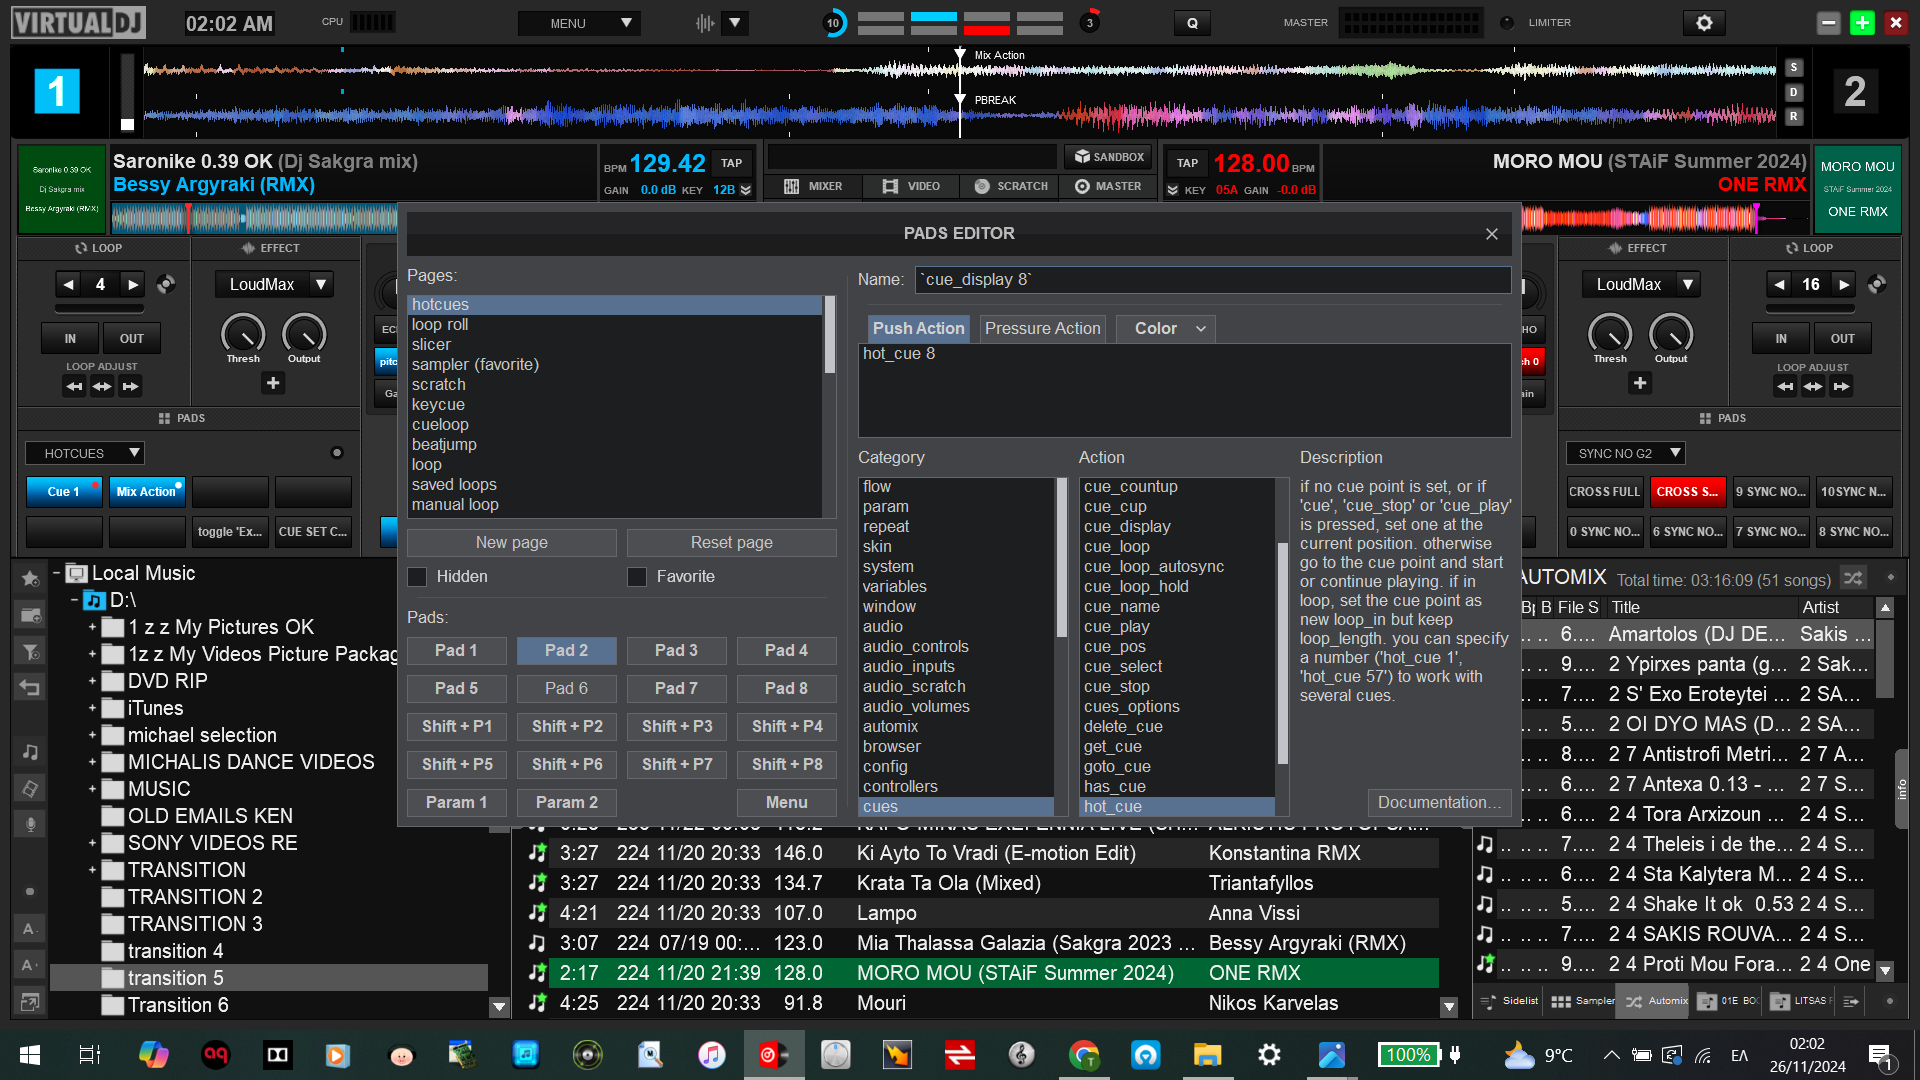Image resolution: width=1920 pixels, height=1080 pixels.
Task: Trigger CROSS FULL pad on deck 2
Action: click(1605, 492)
